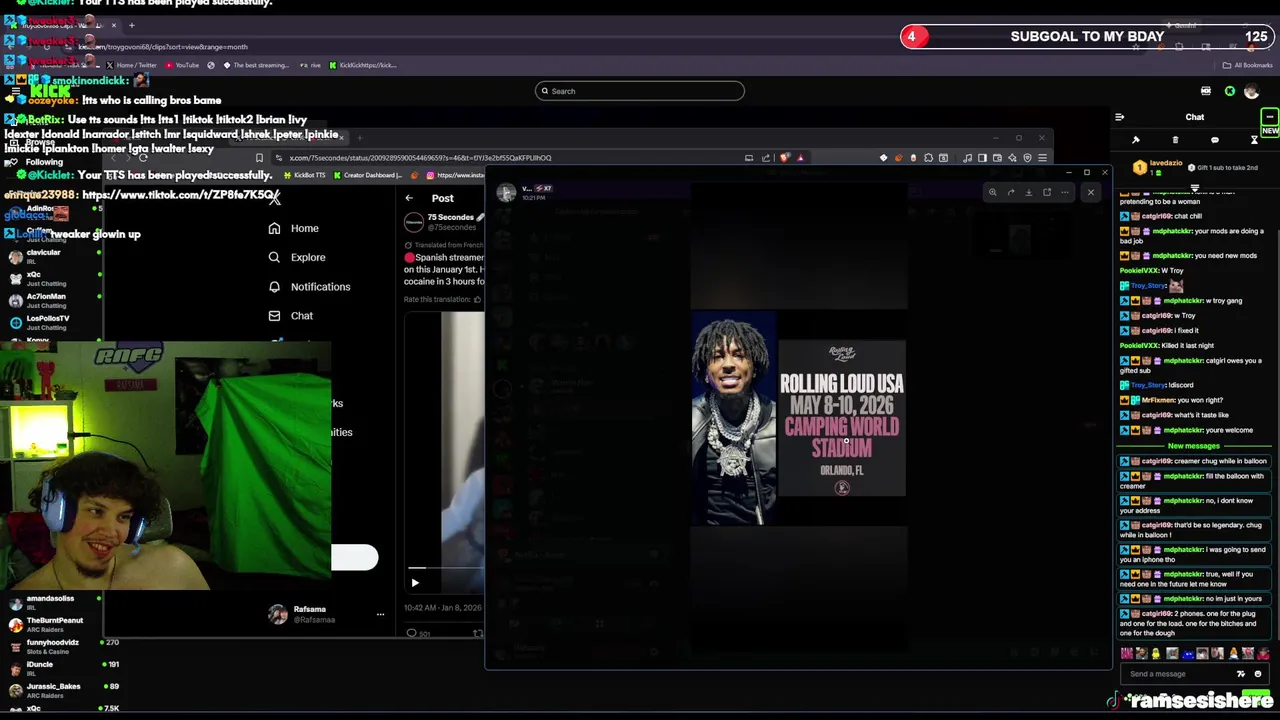The image size is (1280, 720).
Task: Click the green Kick K icon
Action: click(x=1230, y=91)
